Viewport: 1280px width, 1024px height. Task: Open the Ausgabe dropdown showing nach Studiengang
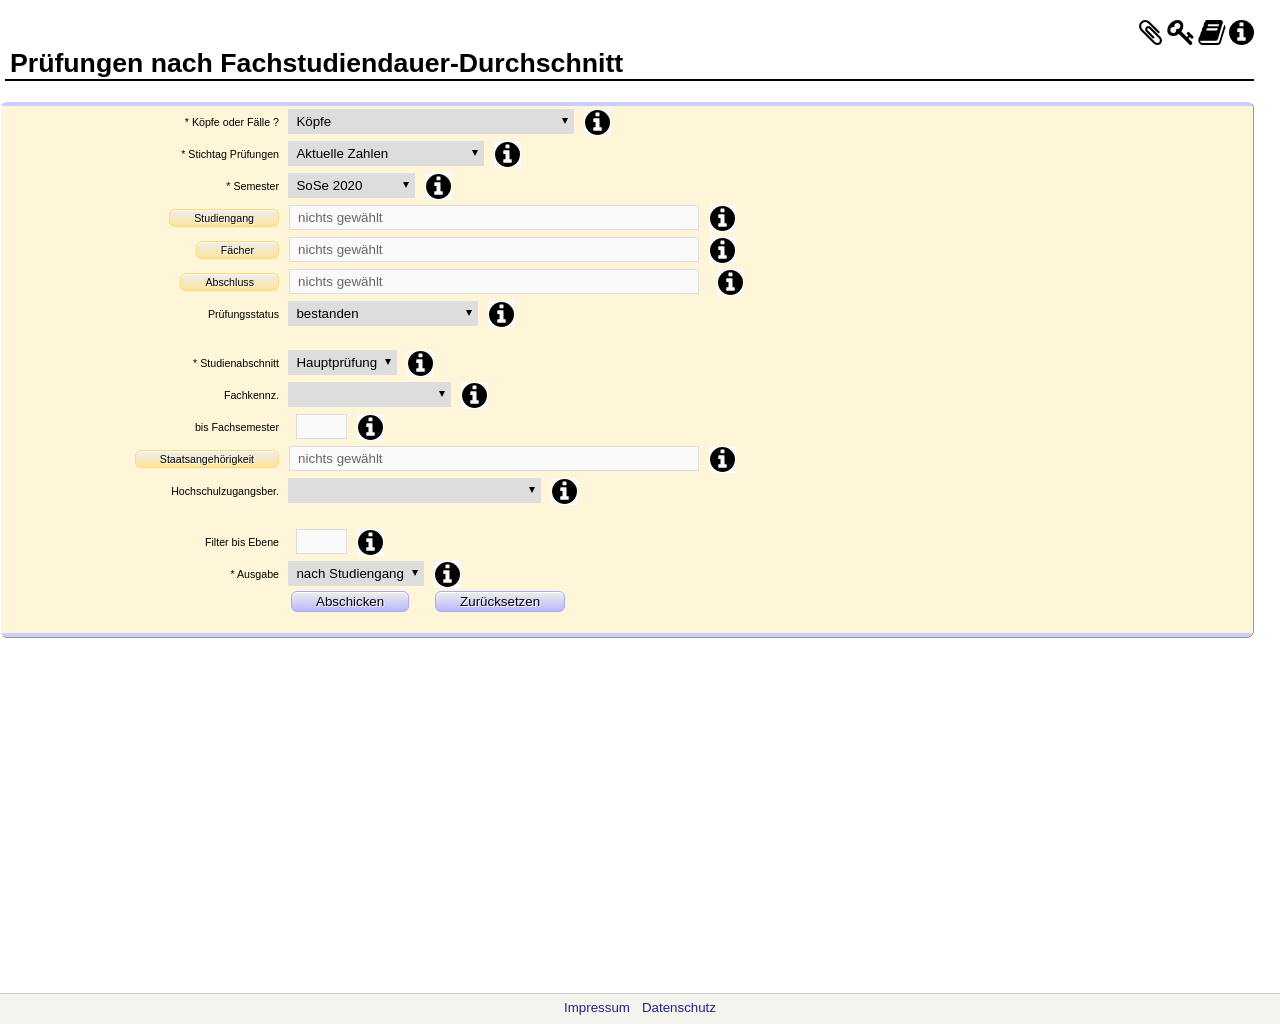[356, 573]
